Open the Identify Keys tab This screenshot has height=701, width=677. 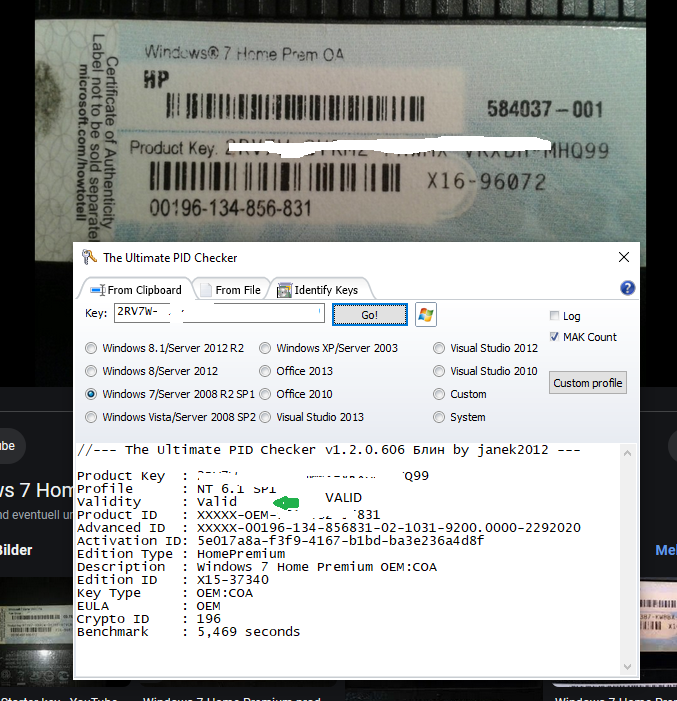318,290
